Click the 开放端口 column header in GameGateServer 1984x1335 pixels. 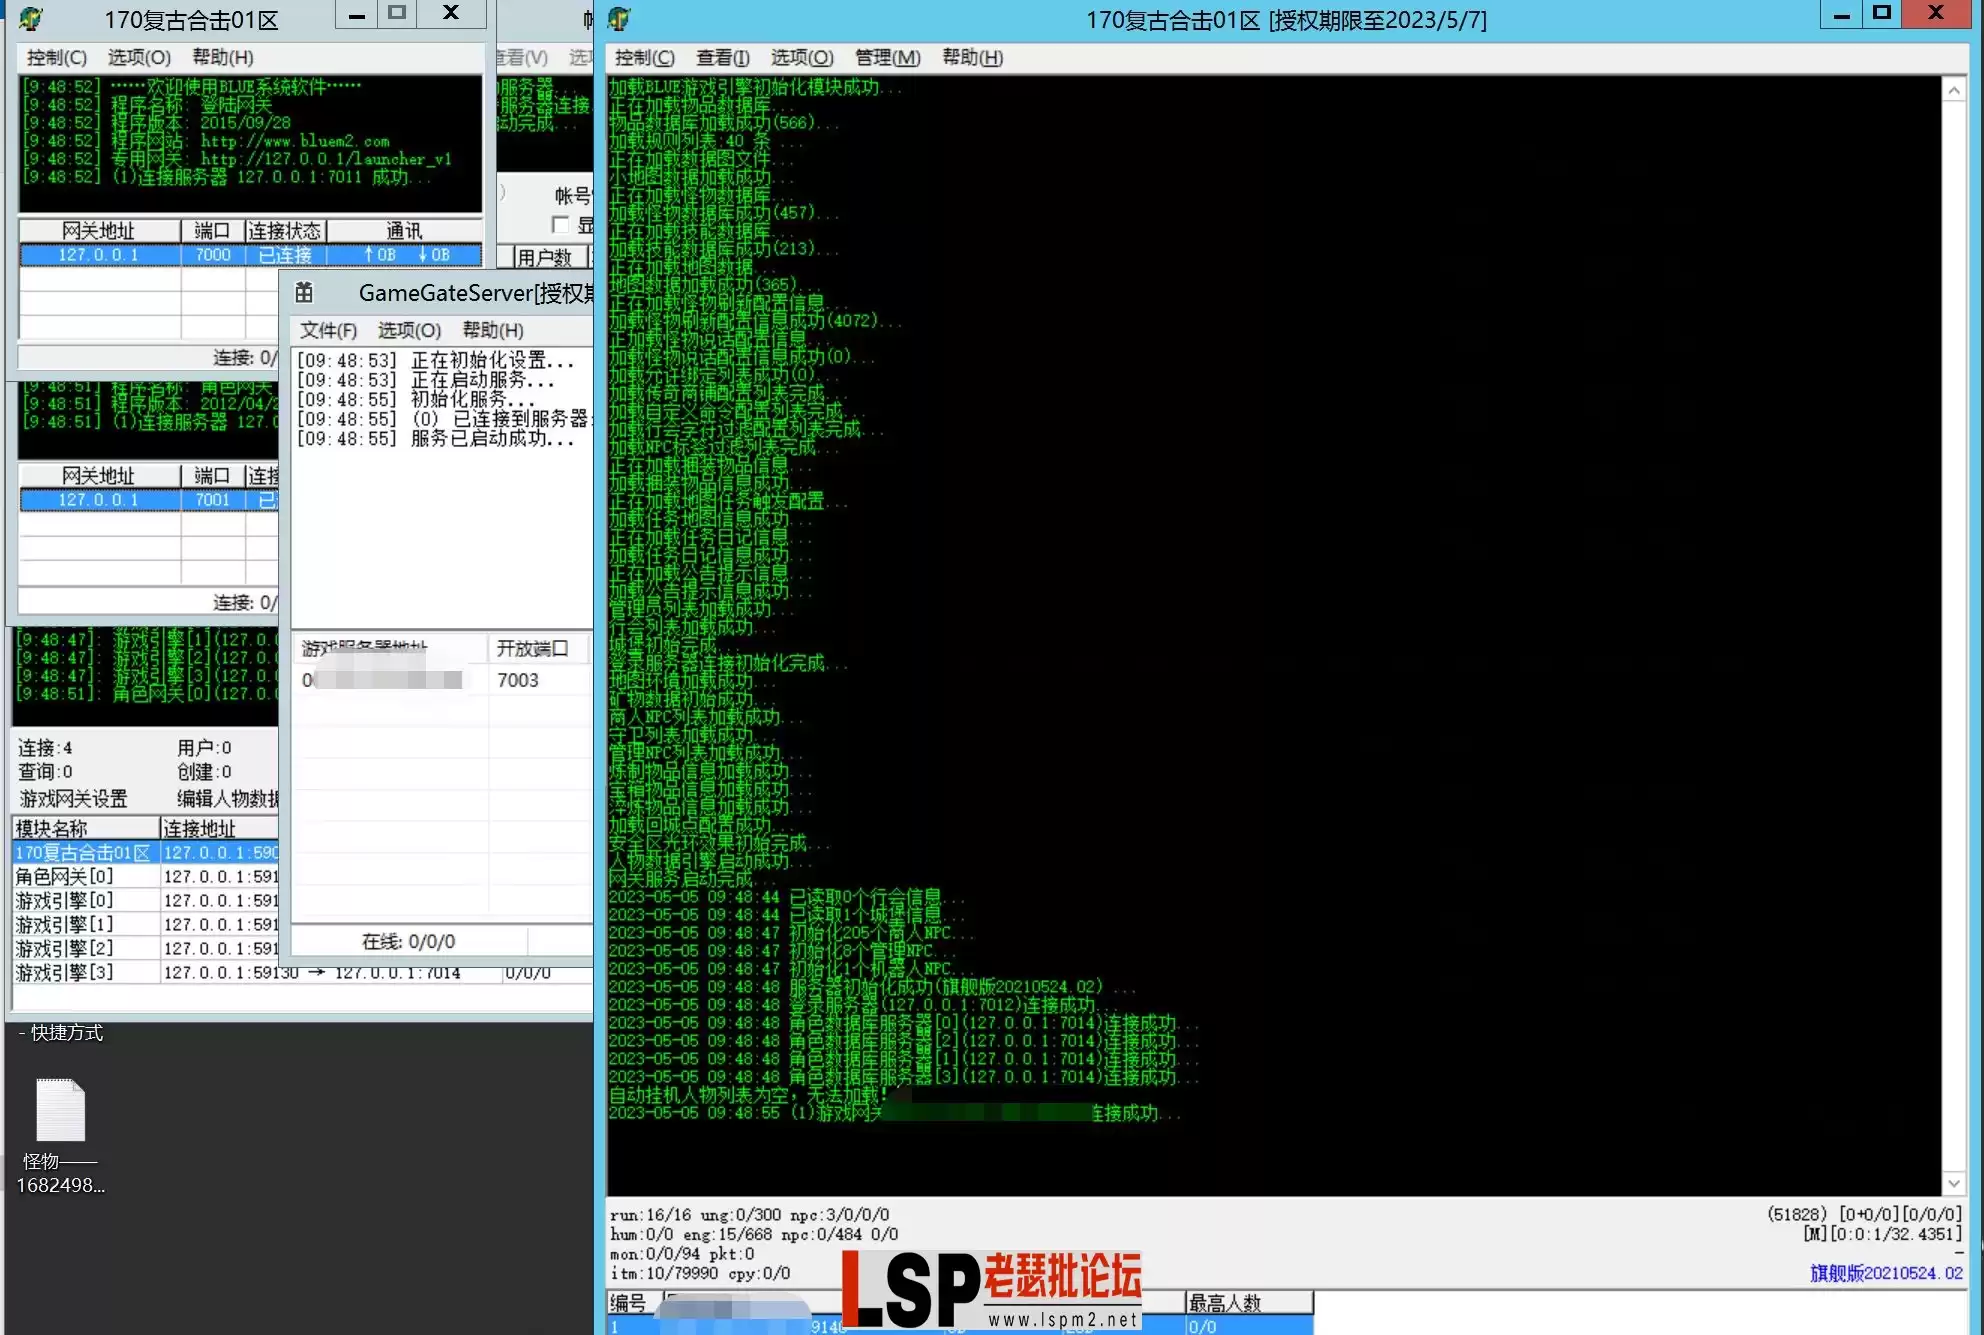[x=538, y=649]
